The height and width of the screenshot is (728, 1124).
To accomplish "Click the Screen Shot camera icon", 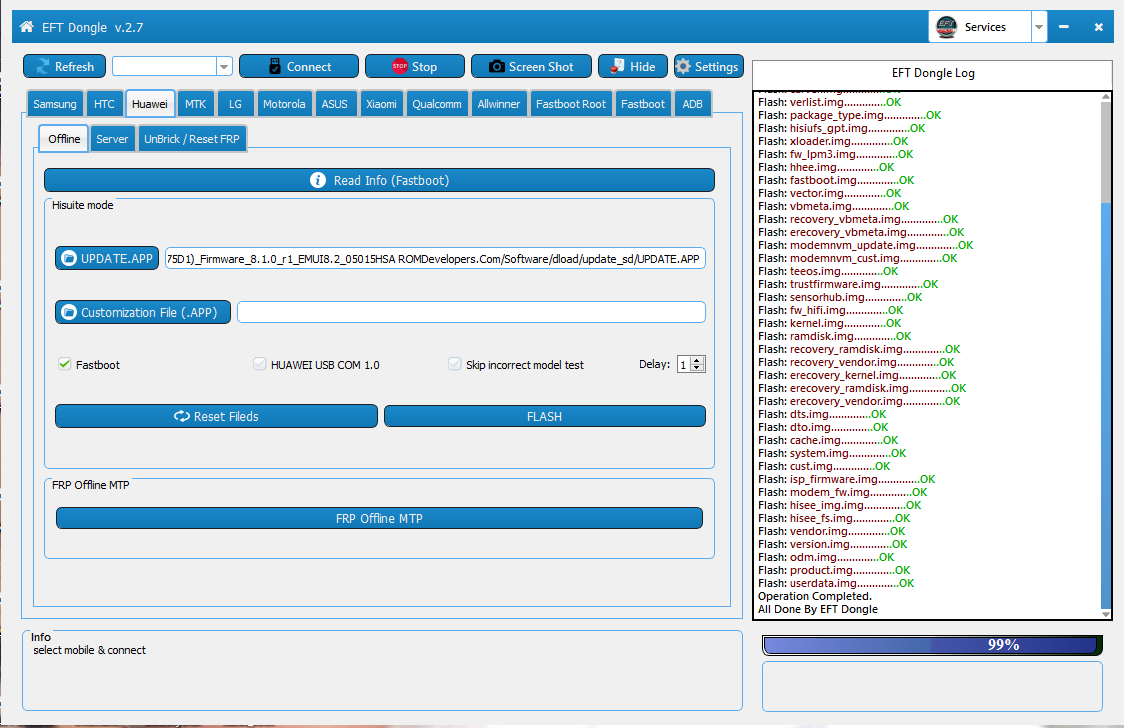I will [496, 67].
